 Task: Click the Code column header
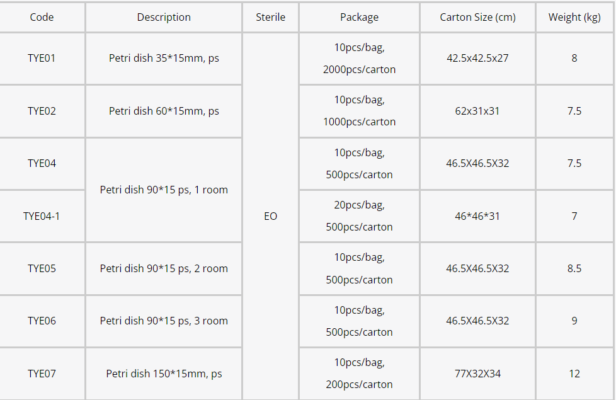point(41,17)
